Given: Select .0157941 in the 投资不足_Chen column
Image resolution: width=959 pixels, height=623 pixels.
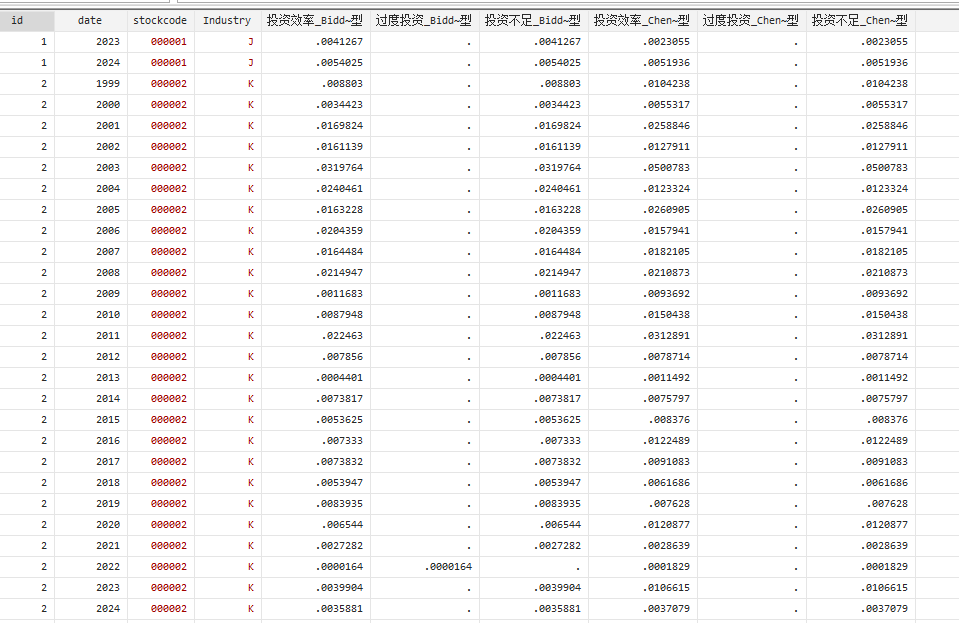Looking at the screenshot, I should pos(860,230).
